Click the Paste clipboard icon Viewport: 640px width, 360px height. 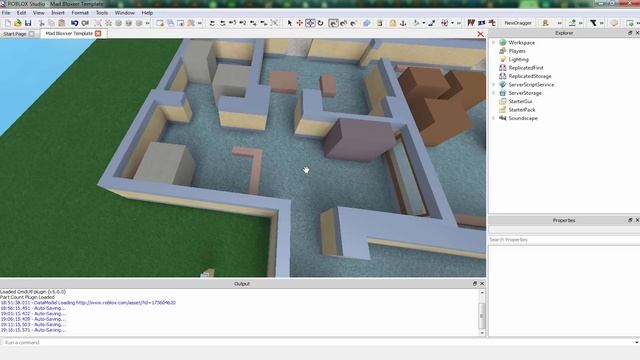coord(62,23)
